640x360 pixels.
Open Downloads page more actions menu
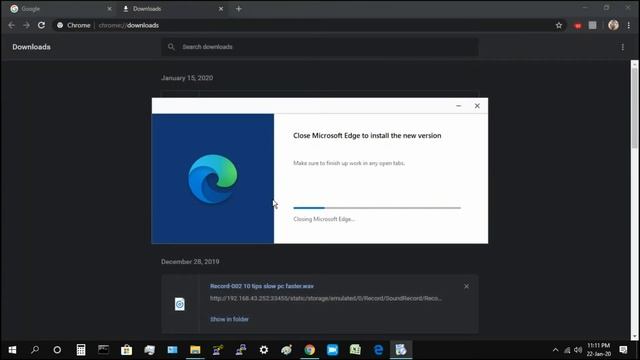[622, 47]
